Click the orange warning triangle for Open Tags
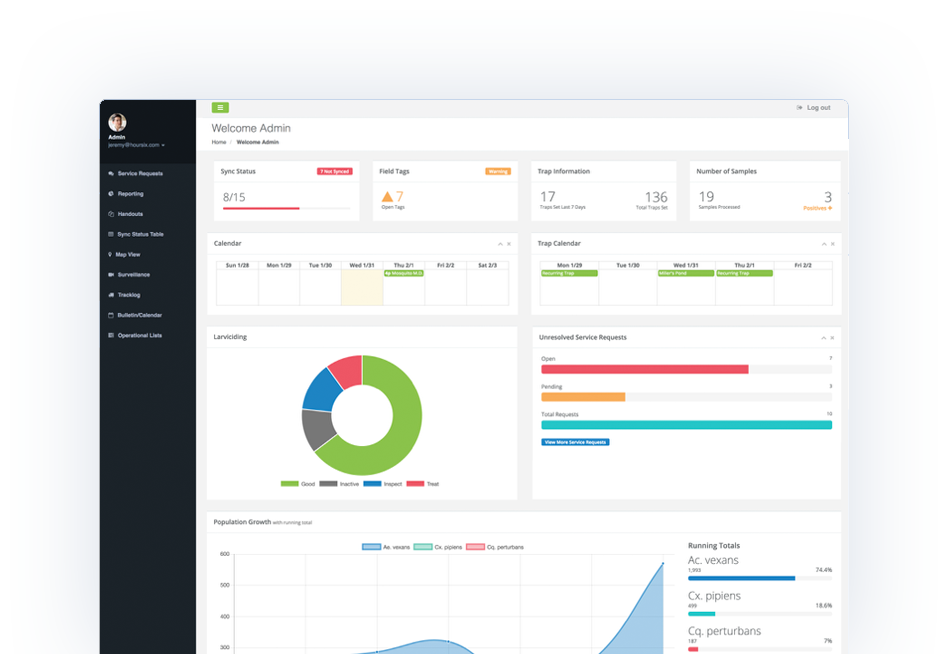Viewport: 949px width, 654px height. click(x=387, y=197)
